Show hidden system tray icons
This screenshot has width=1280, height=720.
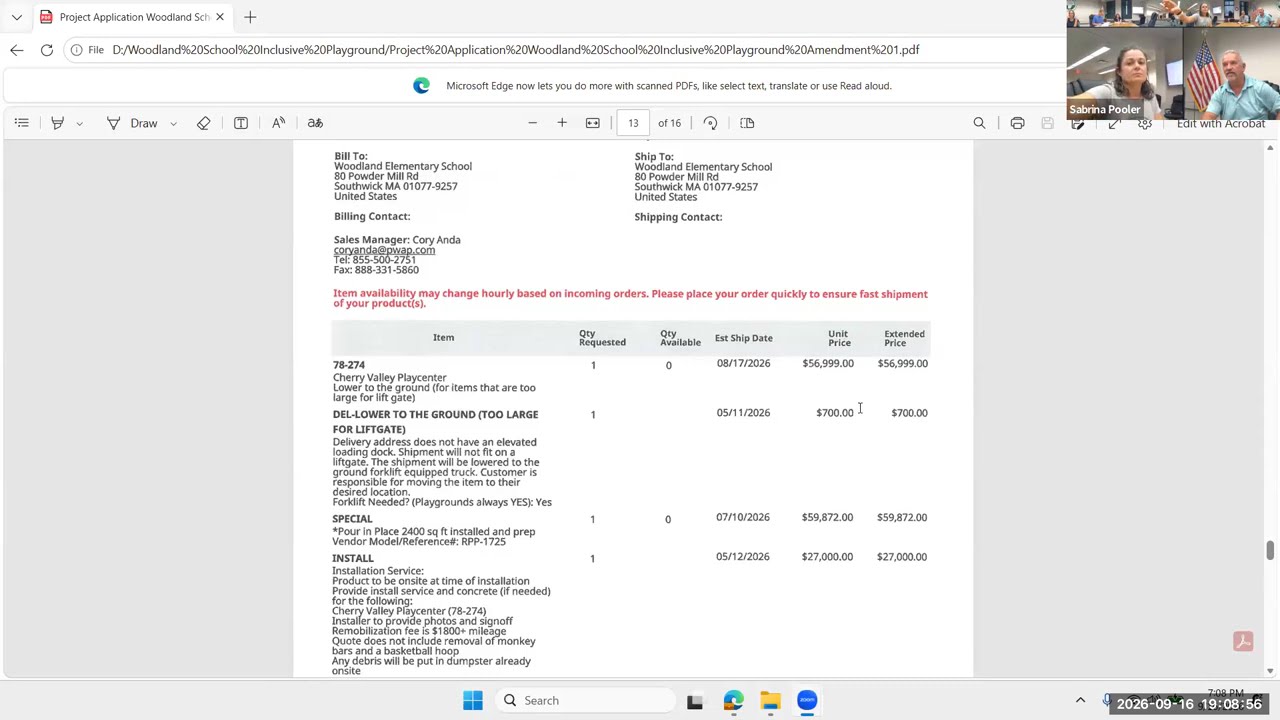pos(1080,700)
